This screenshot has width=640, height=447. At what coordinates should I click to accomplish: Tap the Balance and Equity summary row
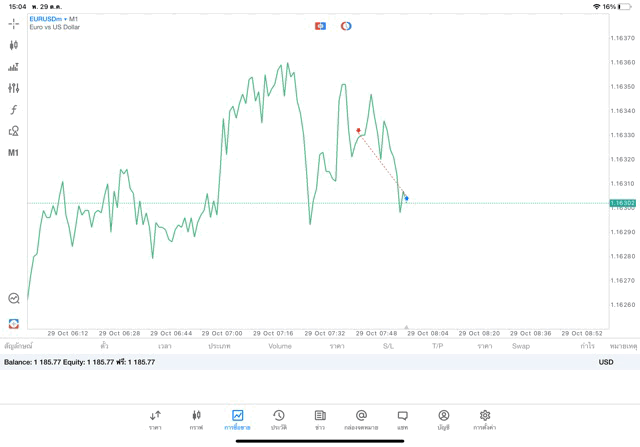[x=80, y=362]
